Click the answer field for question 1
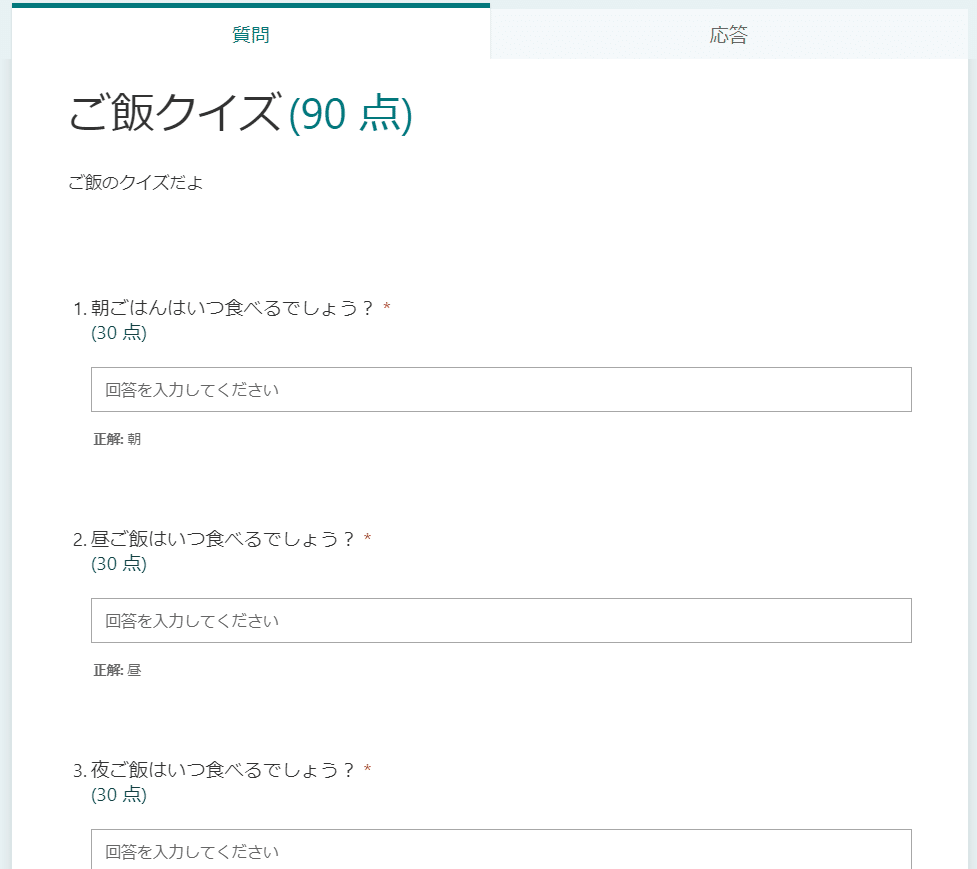The width and height of the screenshot is (977, 869). pos(500,389)
